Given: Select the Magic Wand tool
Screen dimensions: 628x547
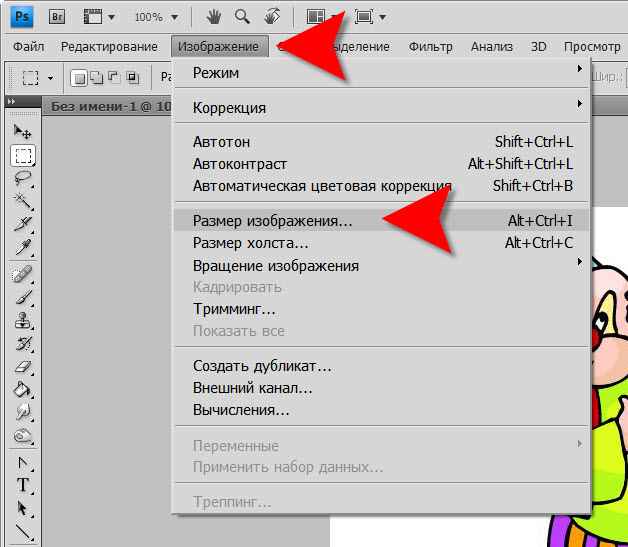Looking at the screenshot, I should (x=22, y=201).
